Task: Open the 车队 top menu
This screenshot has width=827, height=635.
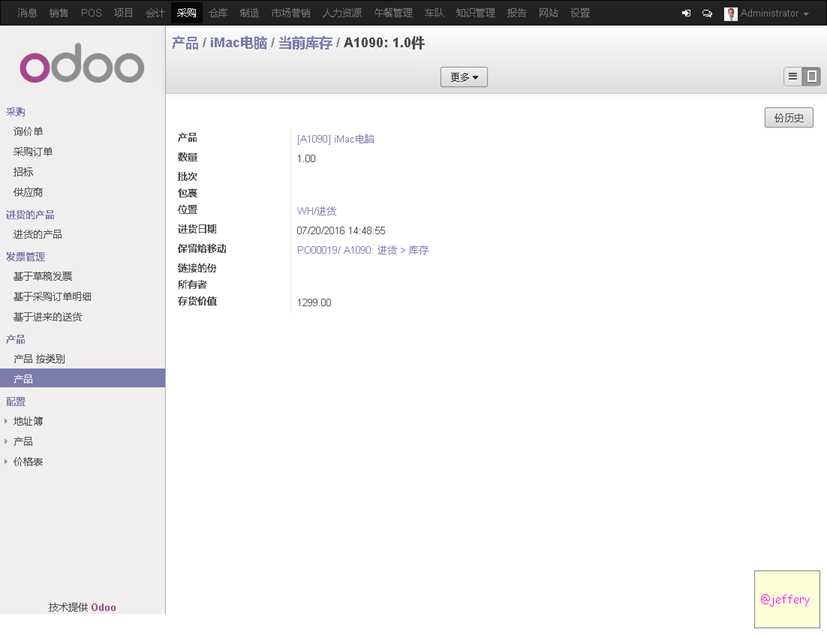Action: [435, 13]
